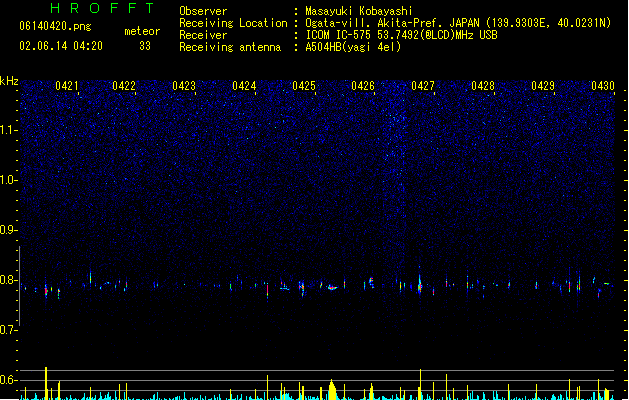Click the 0.7 kHz axis label
Image resolution: width=629 pixels, height=400 pixels.
tap(9, 330)
